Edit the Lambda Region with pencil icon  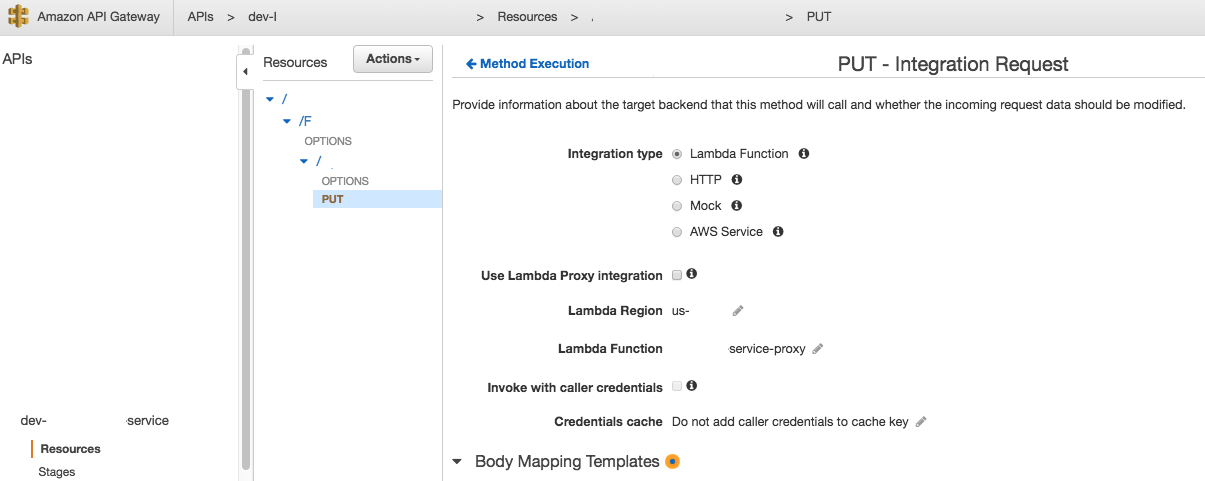[738, 311]
